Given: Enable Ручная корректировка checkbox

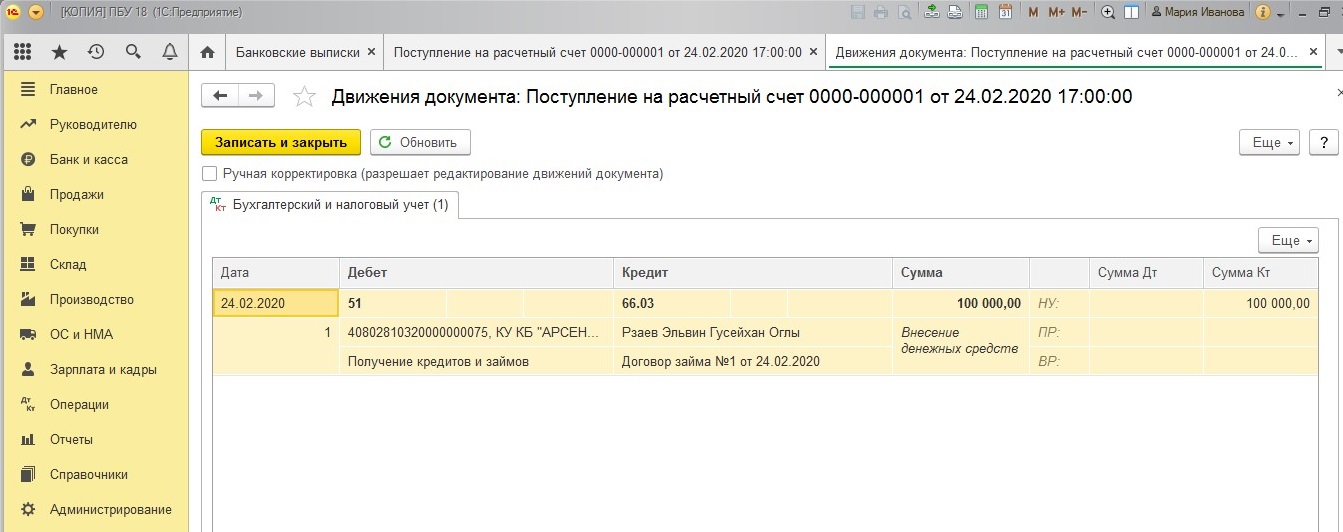Looking at the screenshot, I should point(209,173).
